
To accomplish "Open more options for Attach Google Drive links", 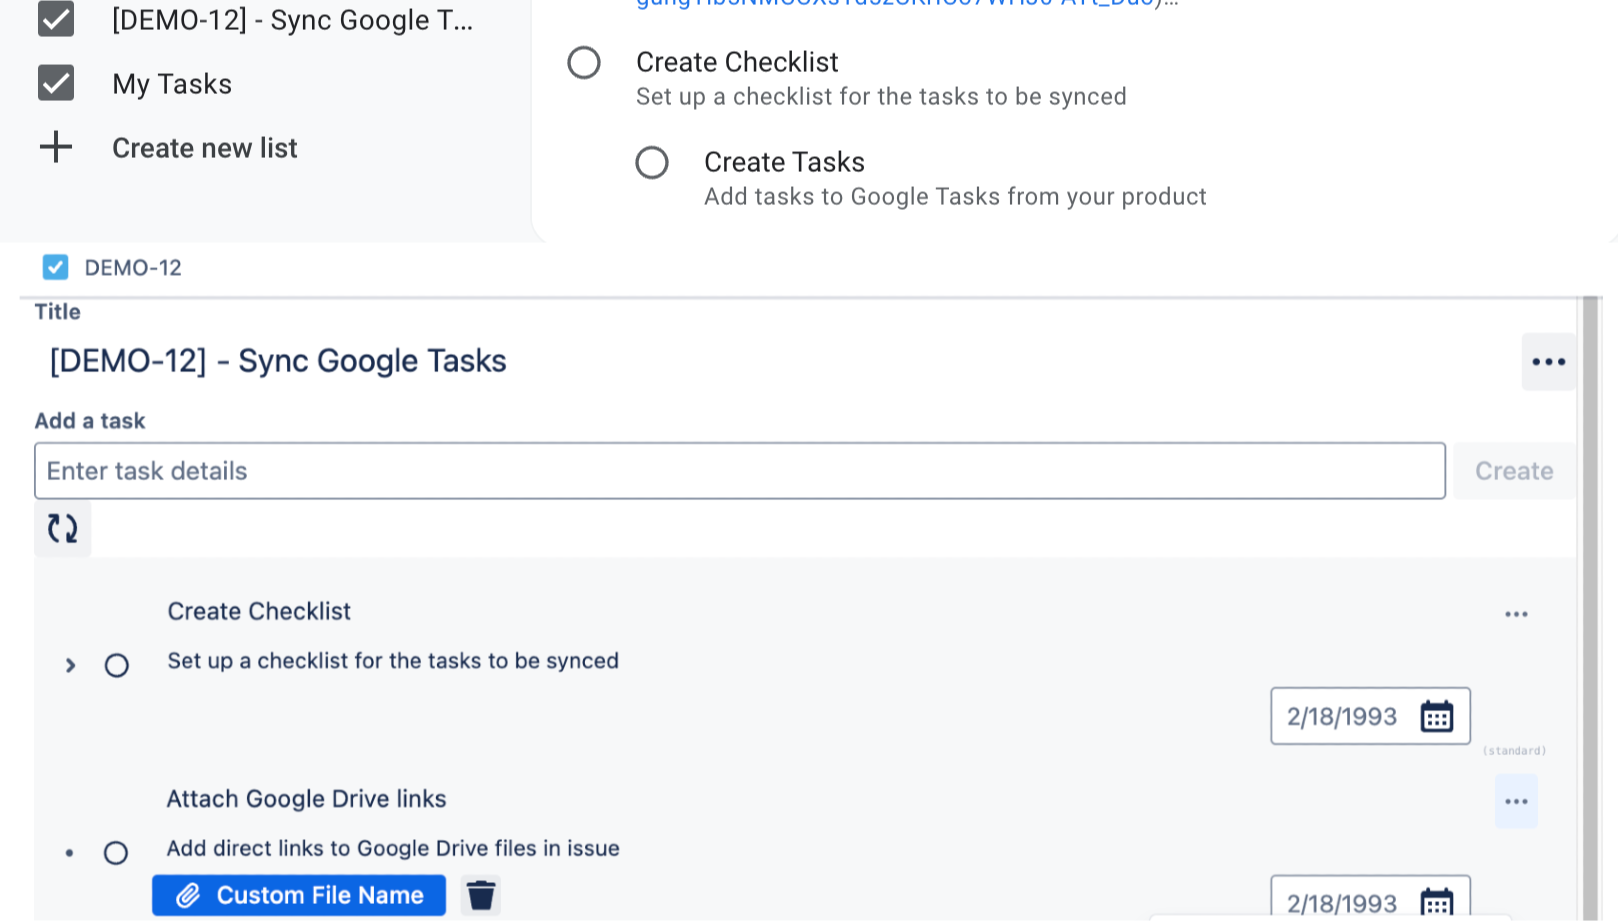I will 1516,801.
